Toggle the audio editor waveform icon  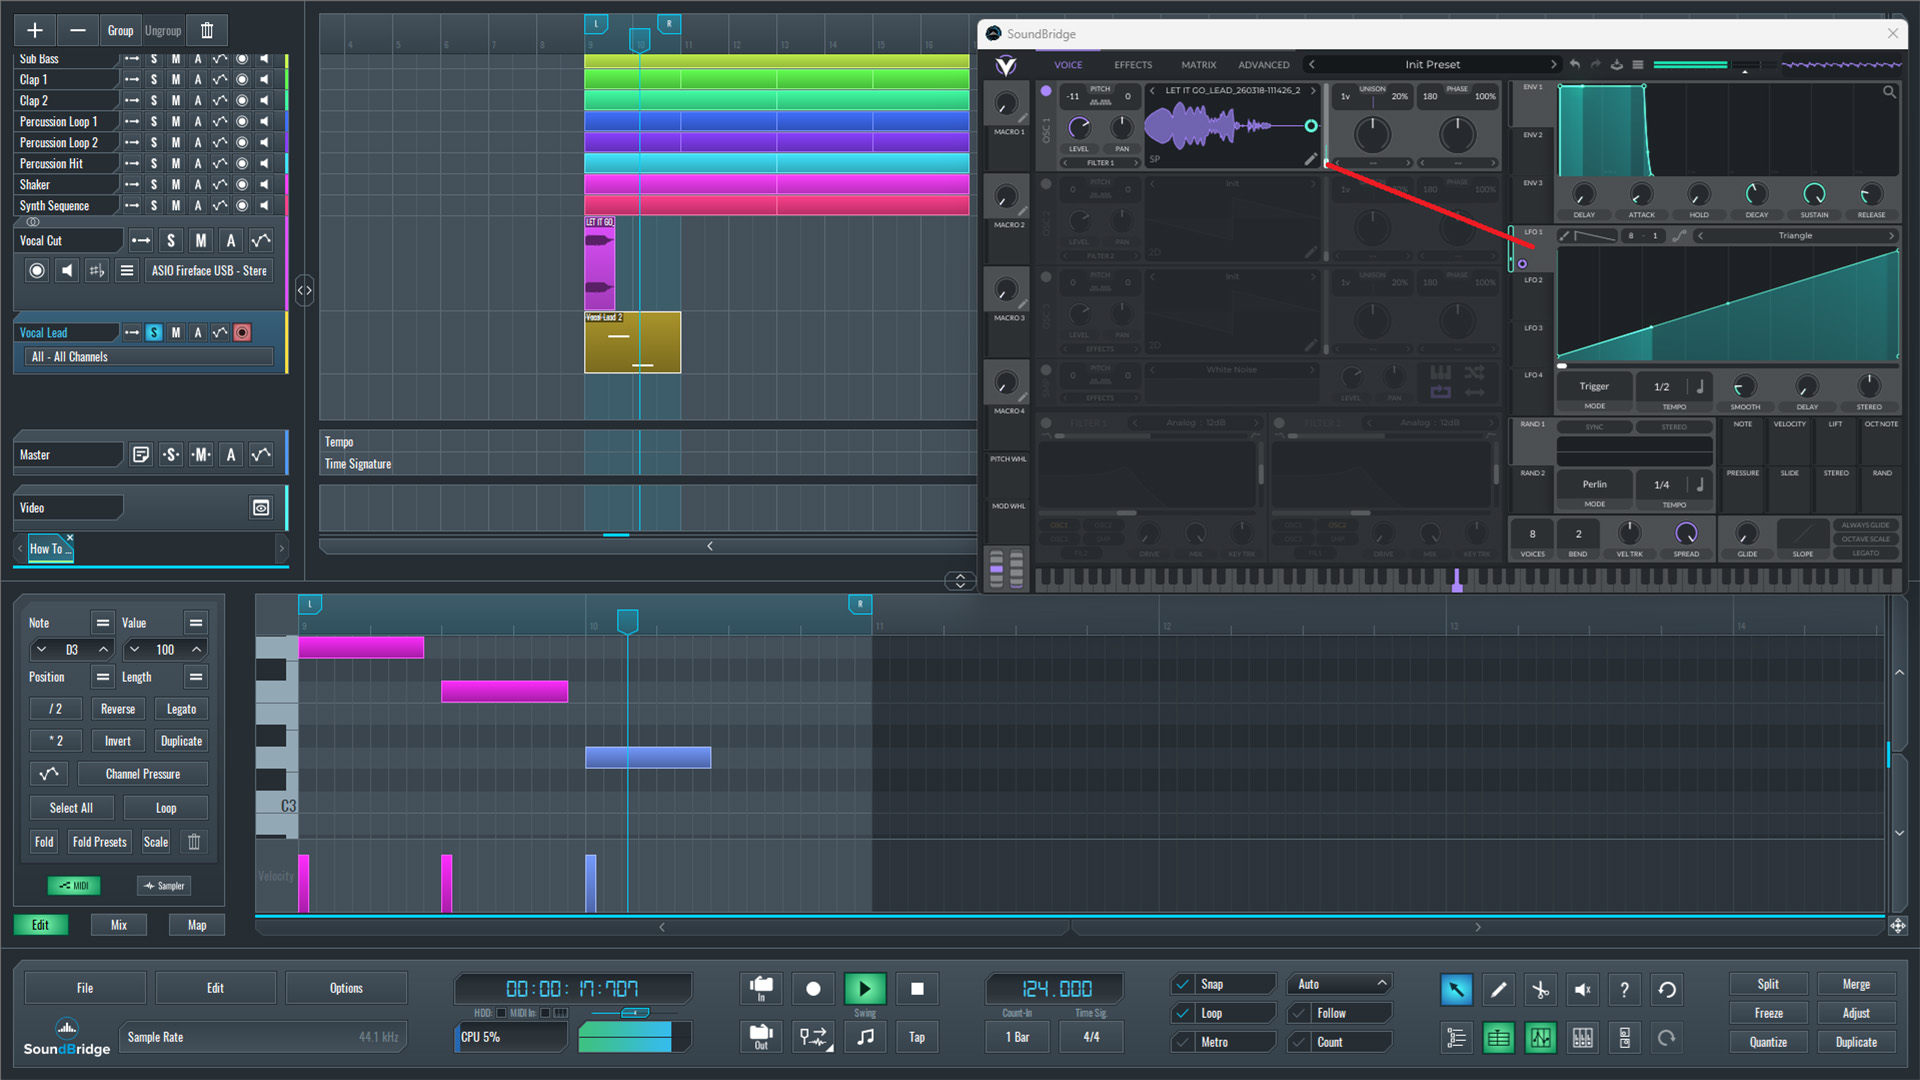pos(1540,1038)
